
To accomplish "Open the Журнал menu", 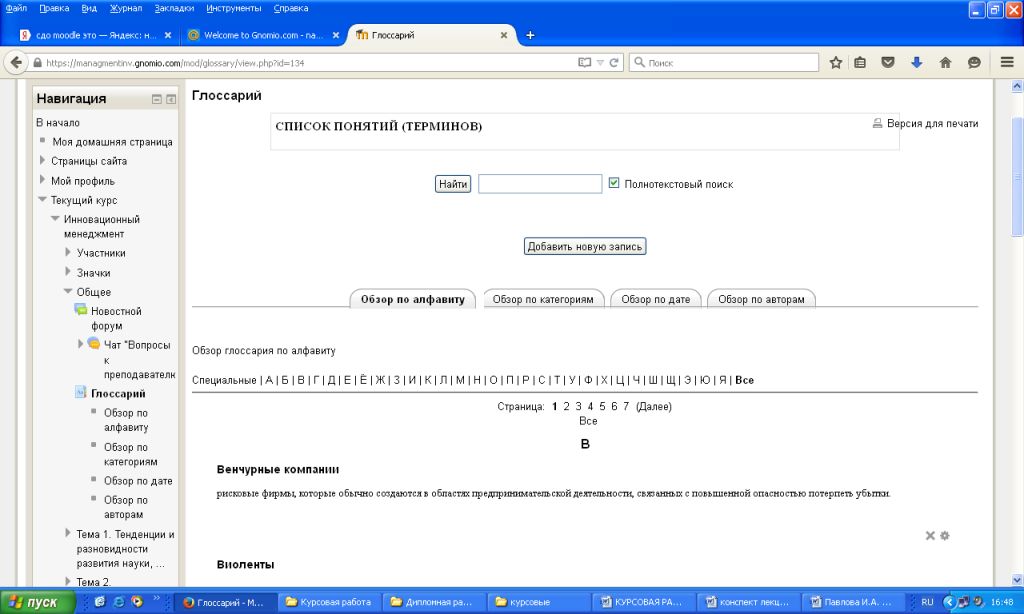I will (x=125, y=8).
